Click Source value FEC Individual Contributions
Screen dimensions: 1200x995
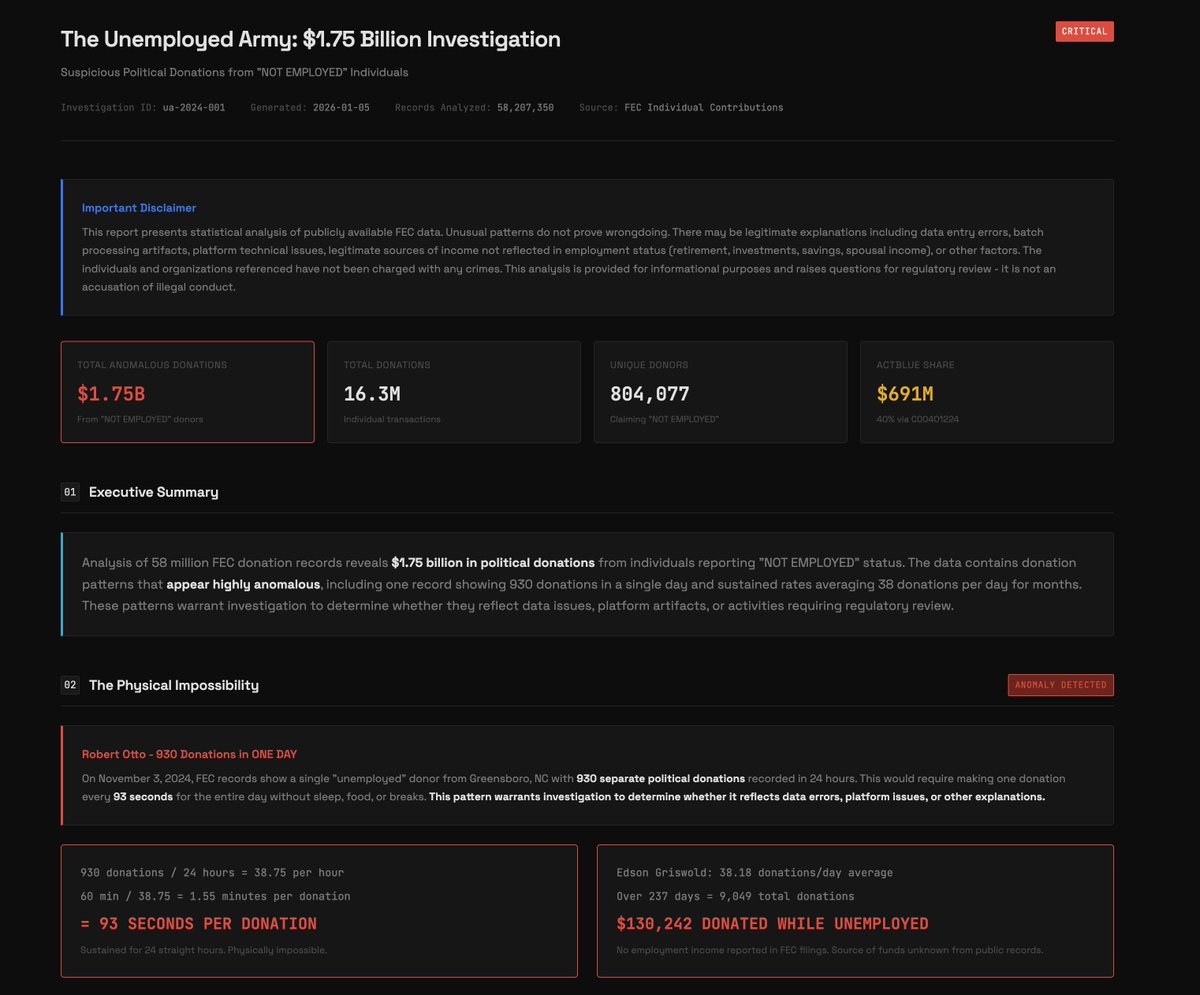coord(704,107)
